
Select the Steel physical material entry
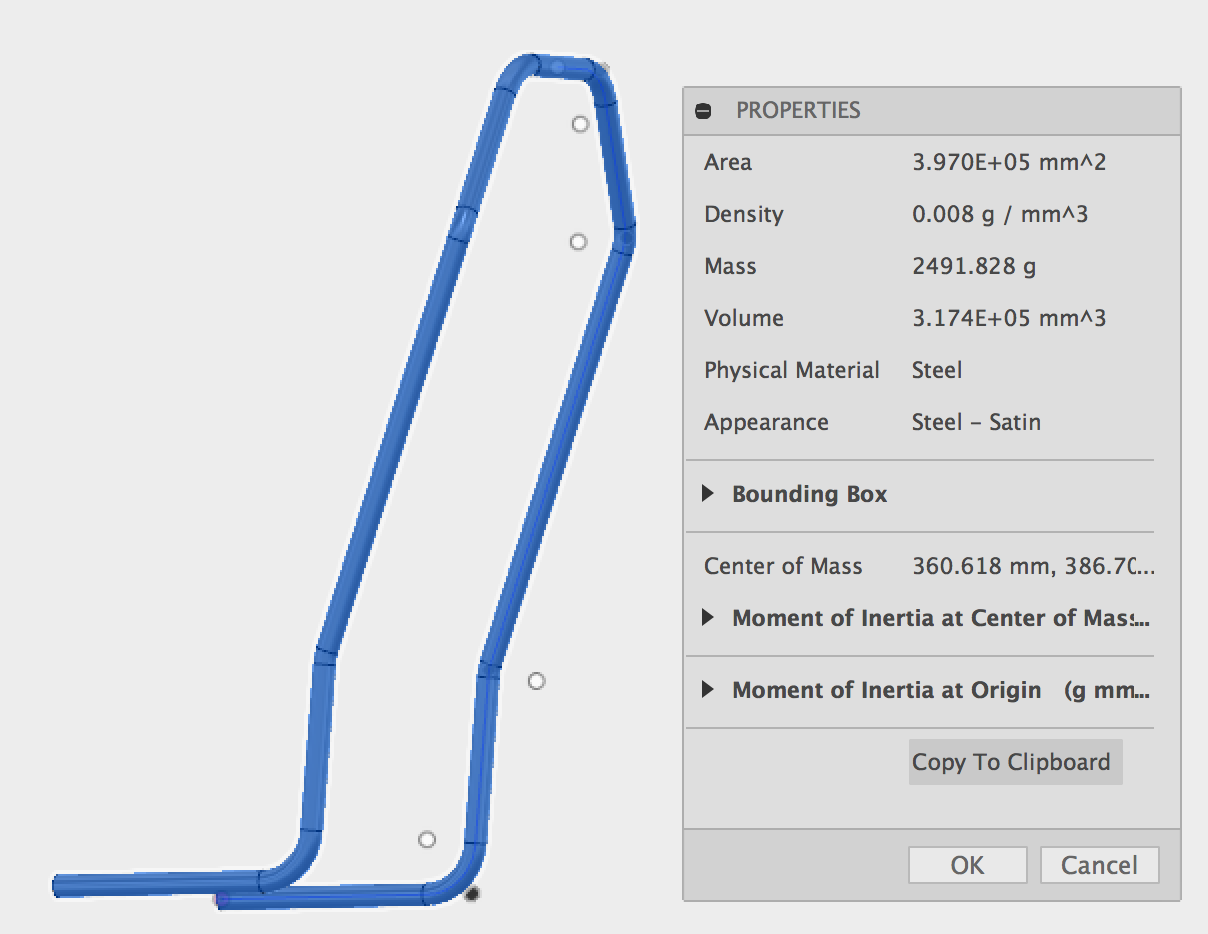936,370
